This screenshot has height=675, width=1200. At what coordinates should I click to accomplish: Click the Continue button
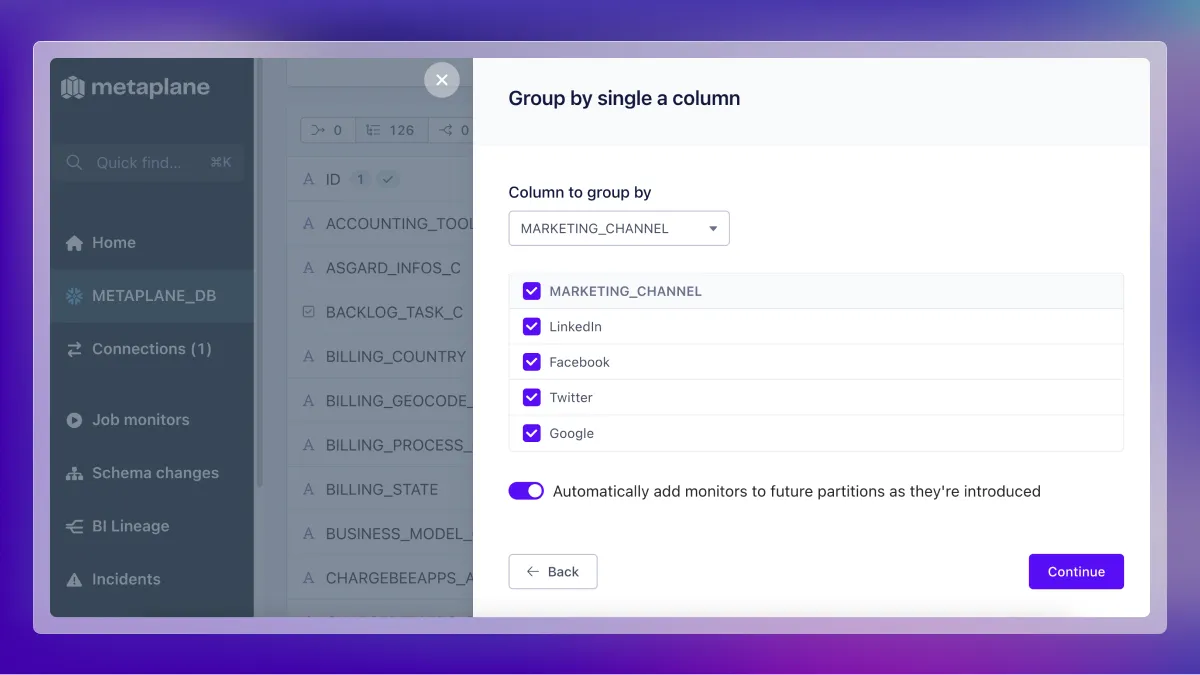coord(1076,572)
